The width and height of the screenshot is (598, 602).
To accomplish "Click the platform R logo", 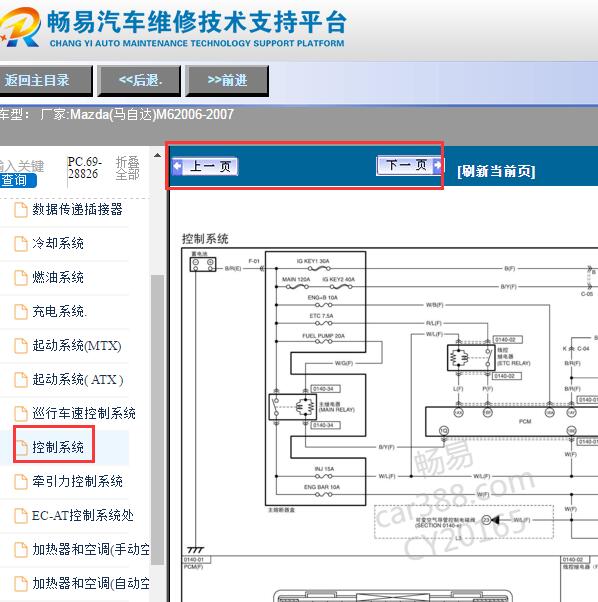I will 20,28.
